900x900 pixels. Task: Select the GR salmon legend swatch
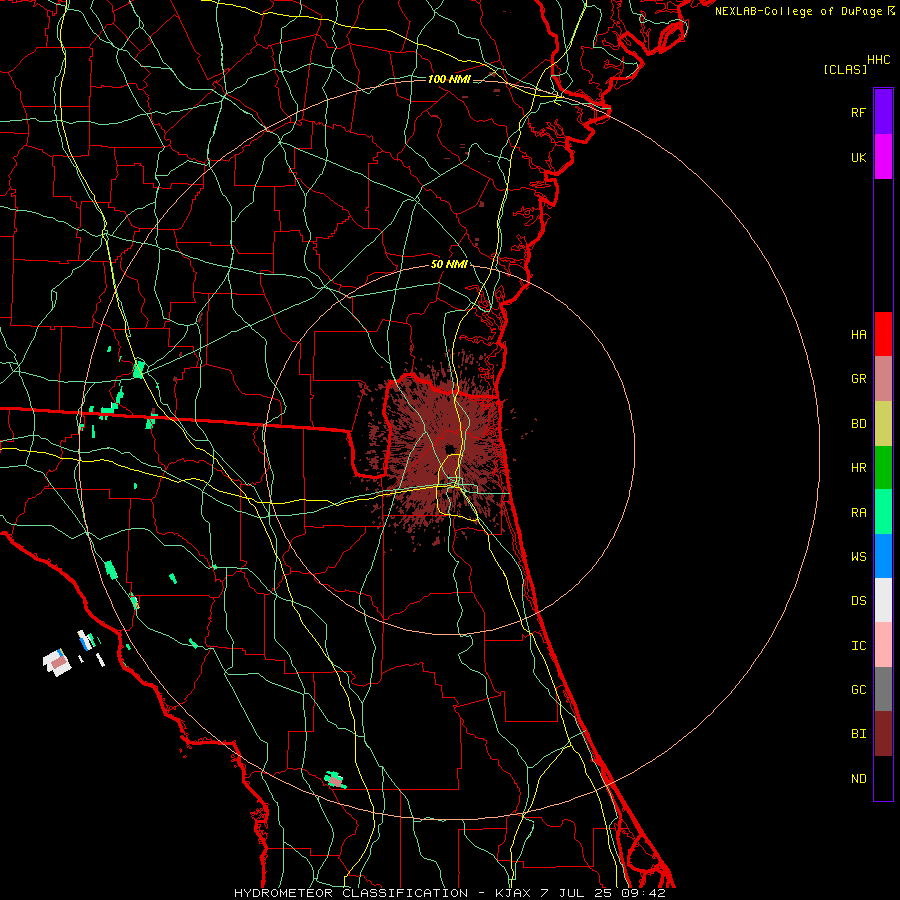[883, 379]
